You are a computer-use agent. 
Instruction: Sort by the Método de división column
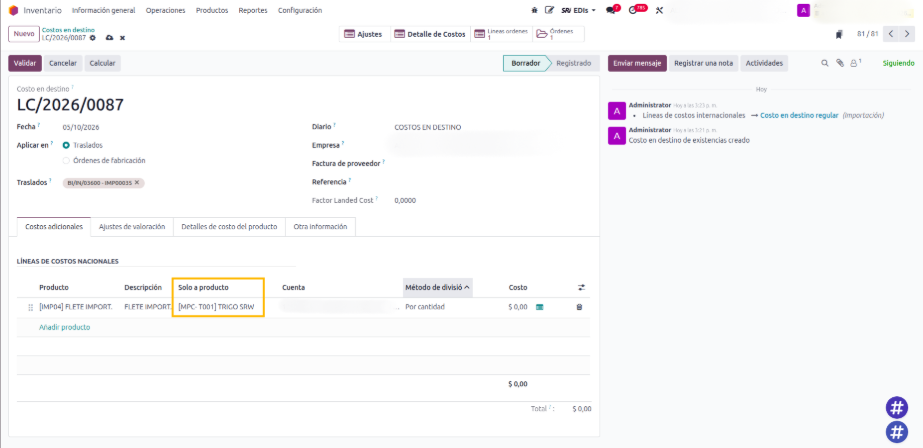(437, 287)
